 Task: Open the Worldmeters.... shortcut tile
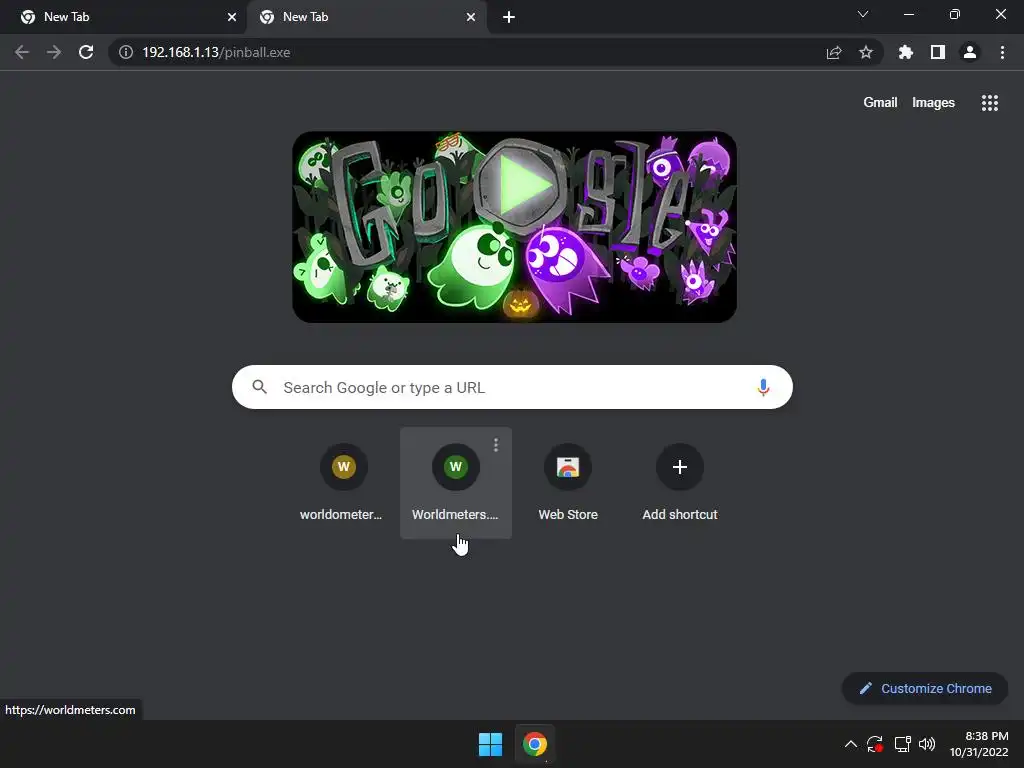(456, 483)
